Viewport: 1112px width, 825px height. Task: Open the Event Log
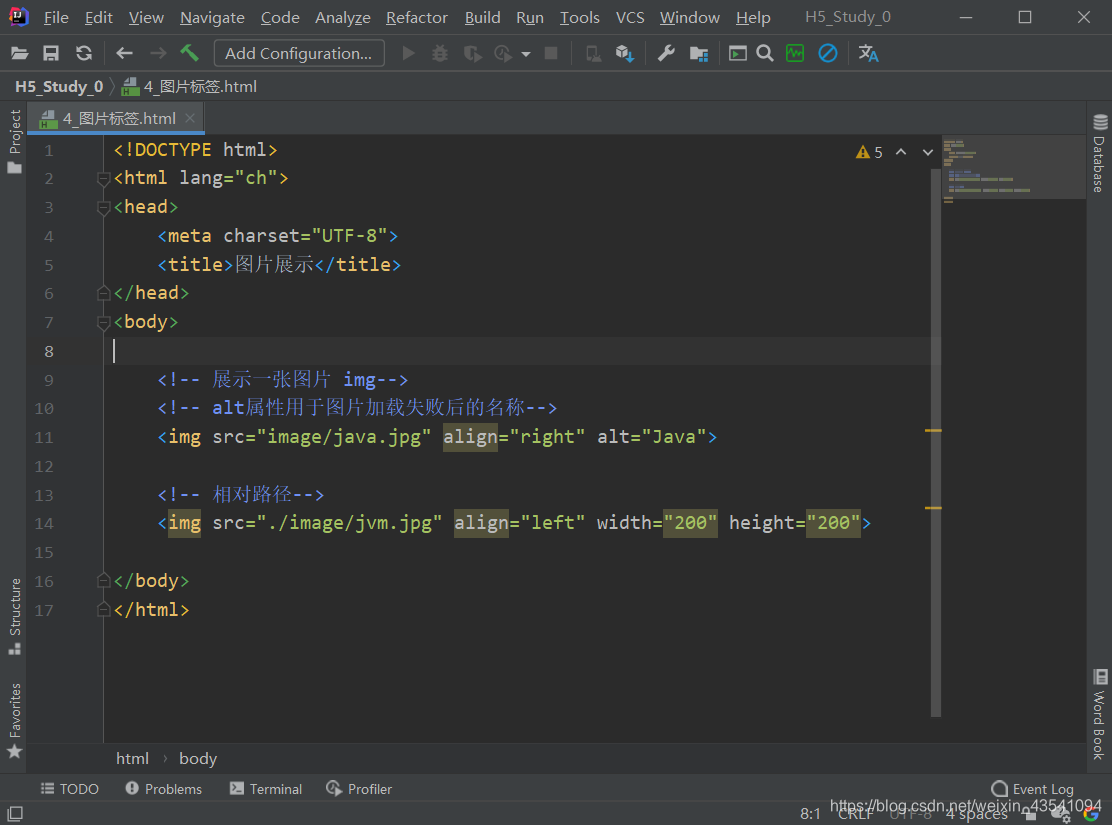tap(1033, 789)
